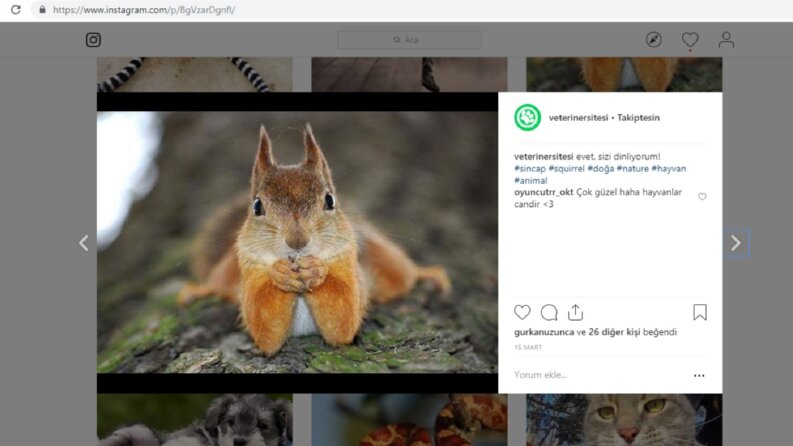Open the cat photo thumbnail below
This screenshot has height=446, width=793.
[624, 420]
